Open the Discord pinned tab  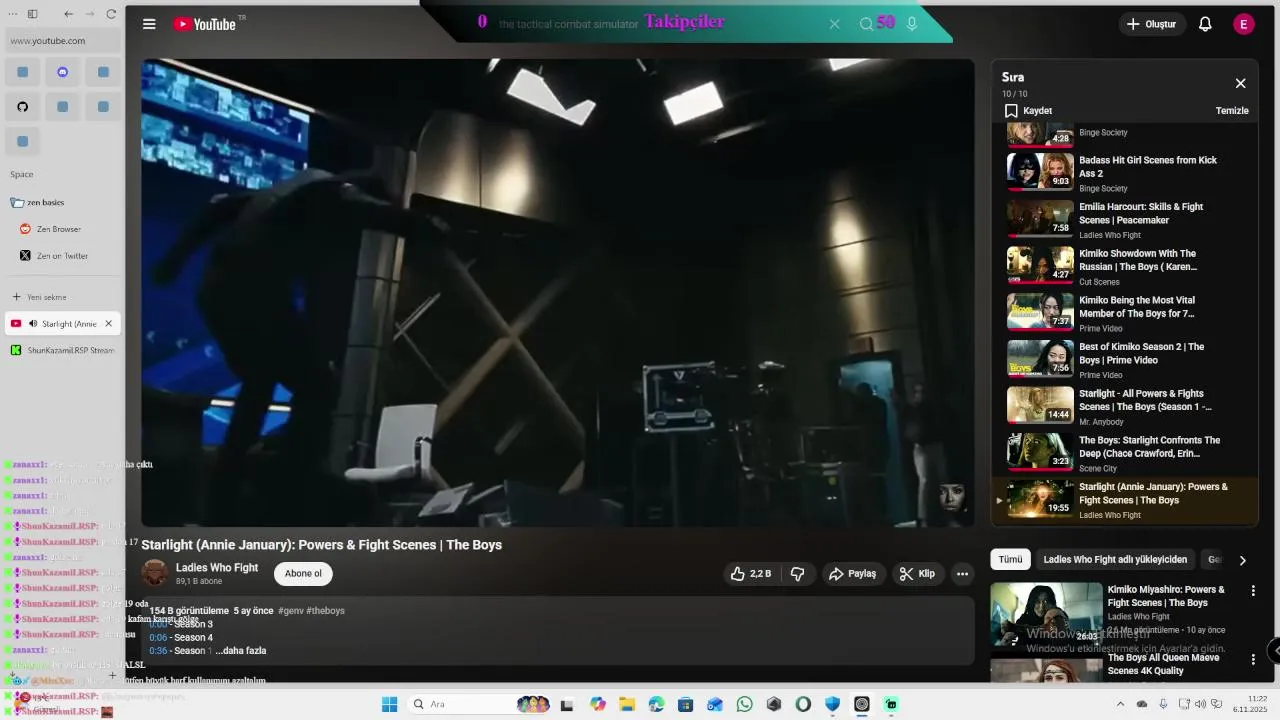(x=63, y=72)
